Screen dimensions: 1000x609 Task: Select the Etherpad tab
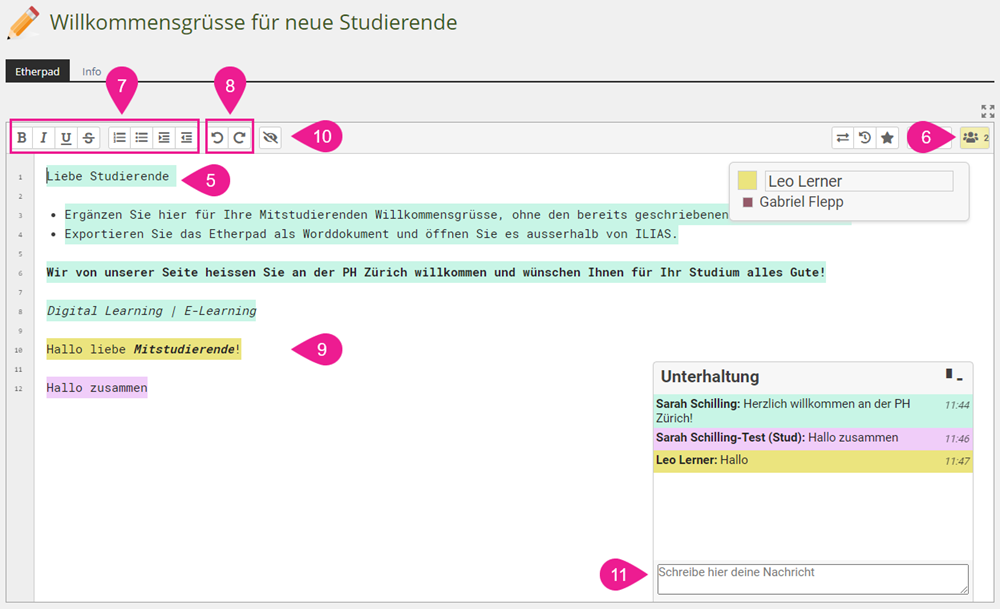(37, 72)
